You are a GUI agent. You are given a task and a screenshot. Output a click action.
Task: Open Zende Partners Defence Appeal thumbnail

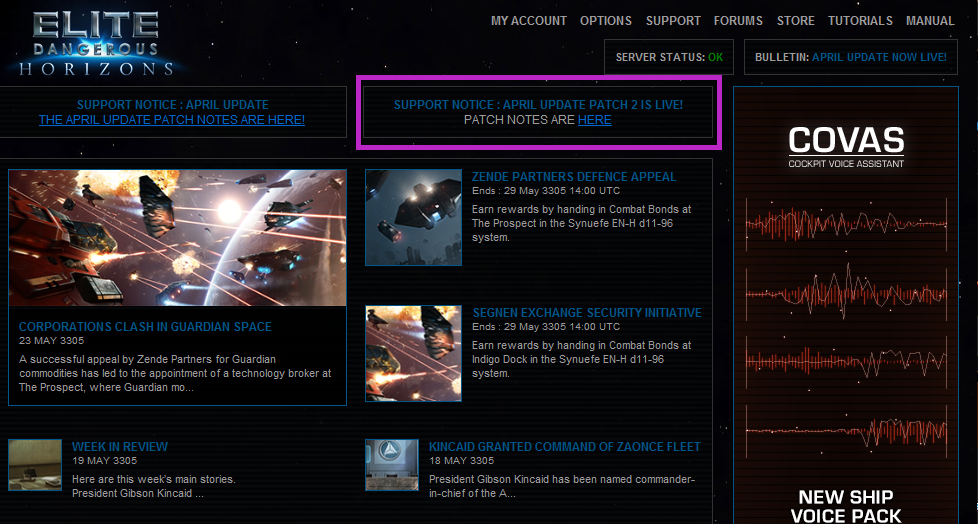(x=414, y=218)
